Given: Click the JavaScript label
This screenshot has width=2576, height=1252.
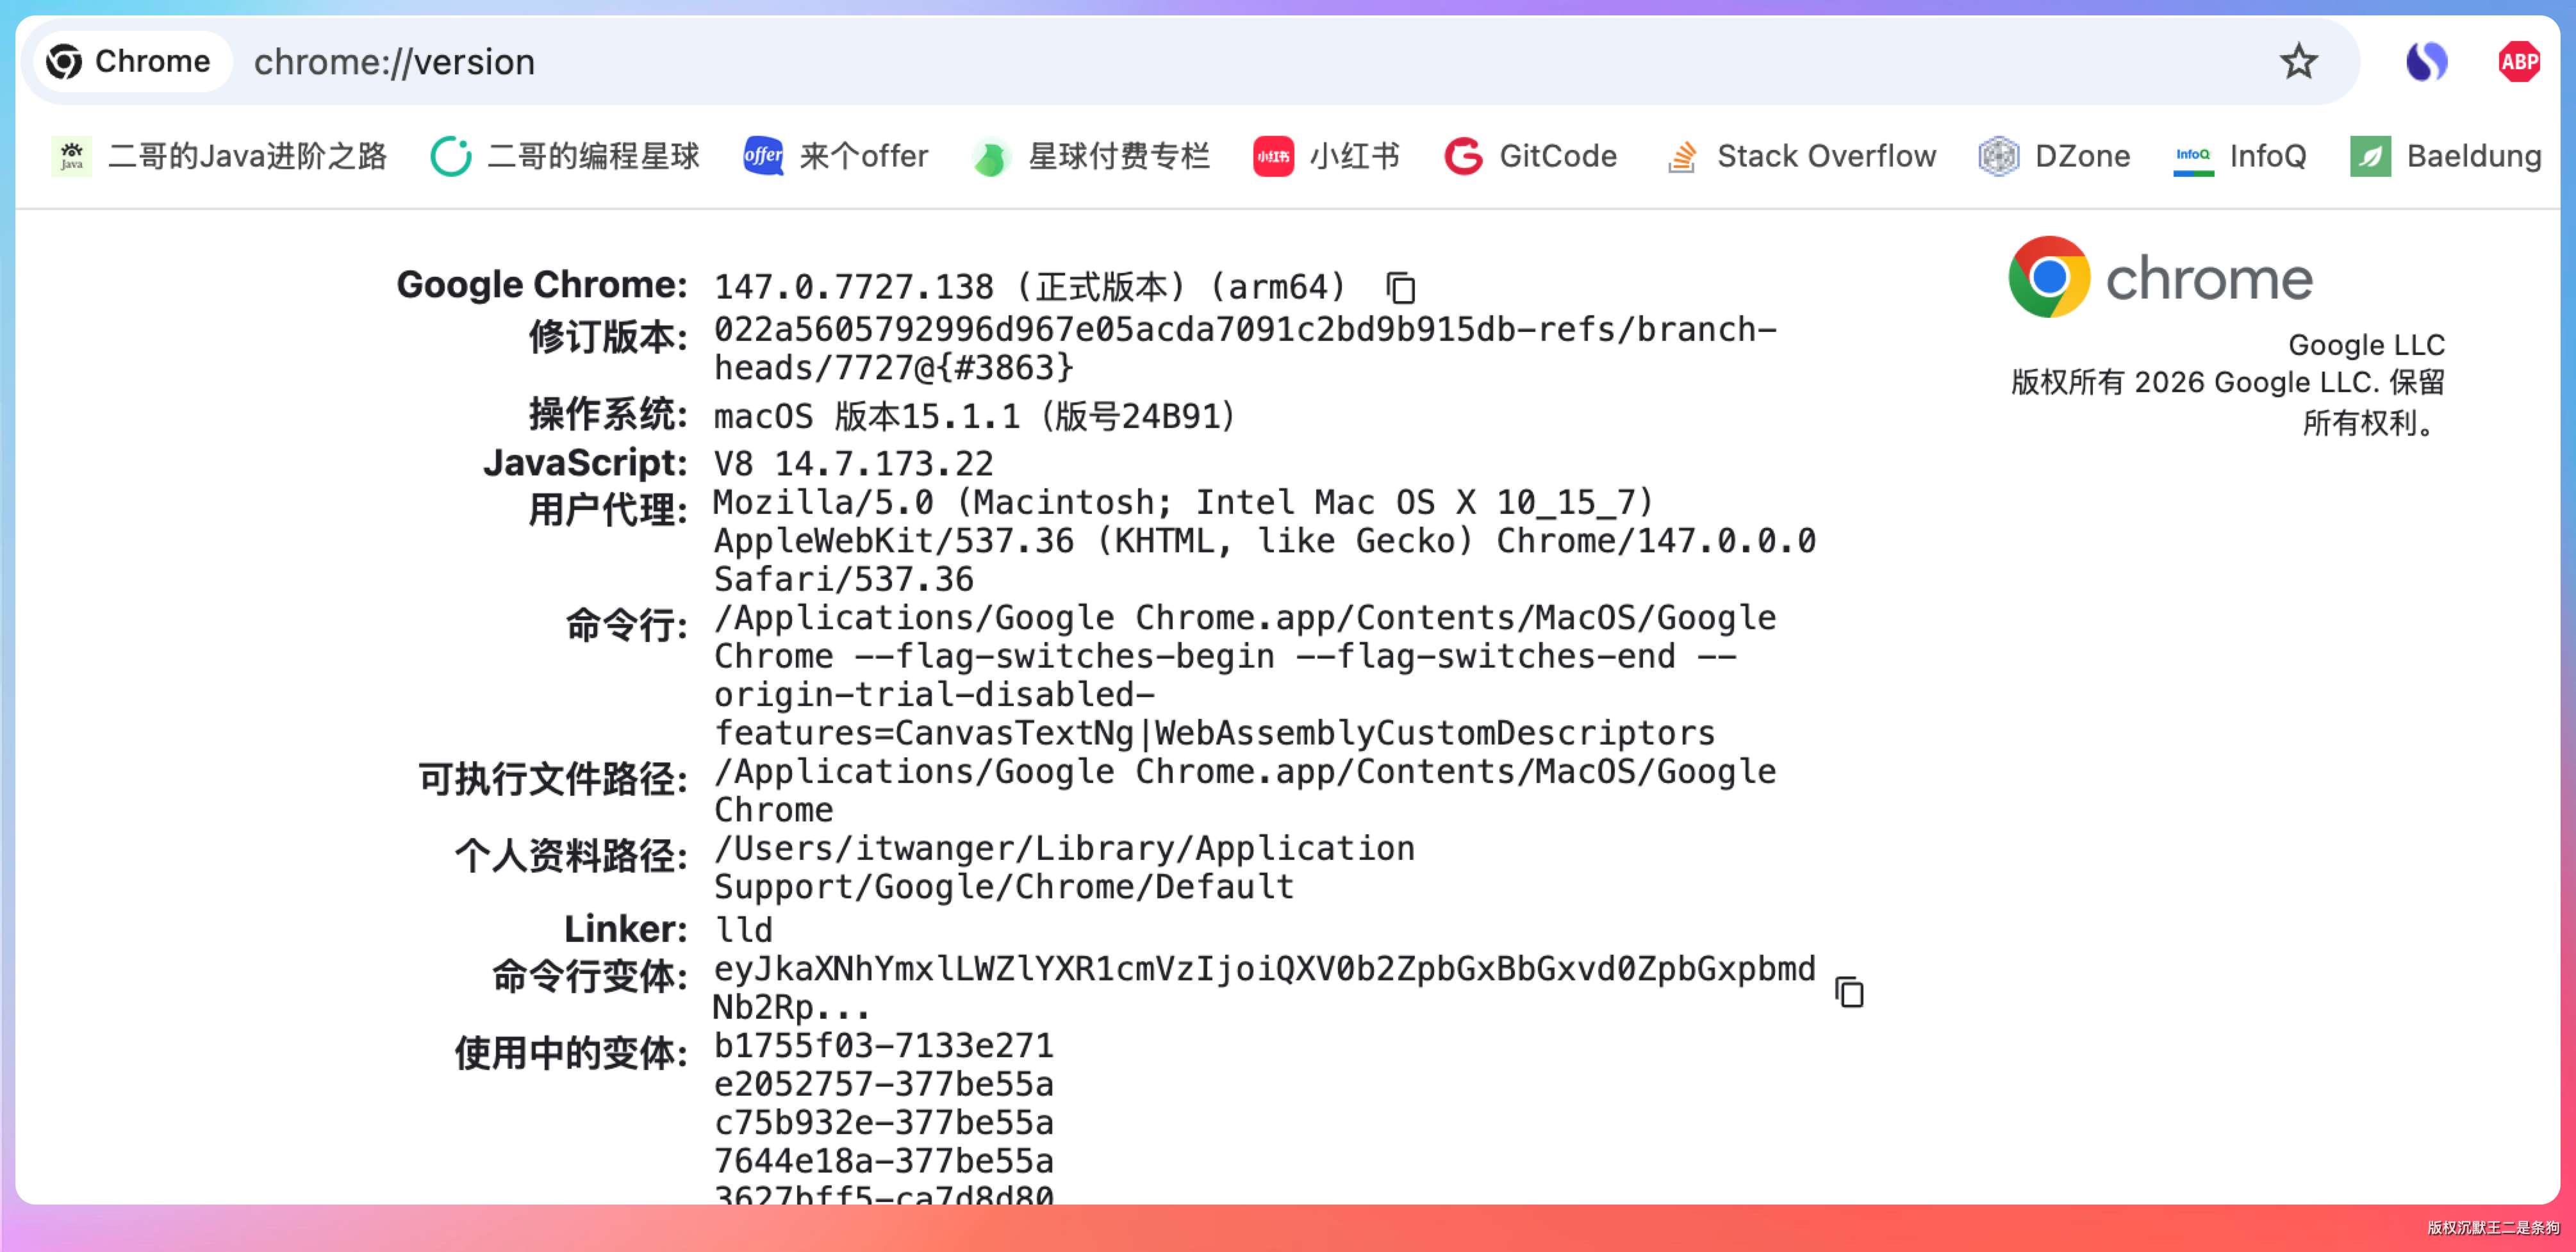Looking at the screenshot, I should point(585,463).
